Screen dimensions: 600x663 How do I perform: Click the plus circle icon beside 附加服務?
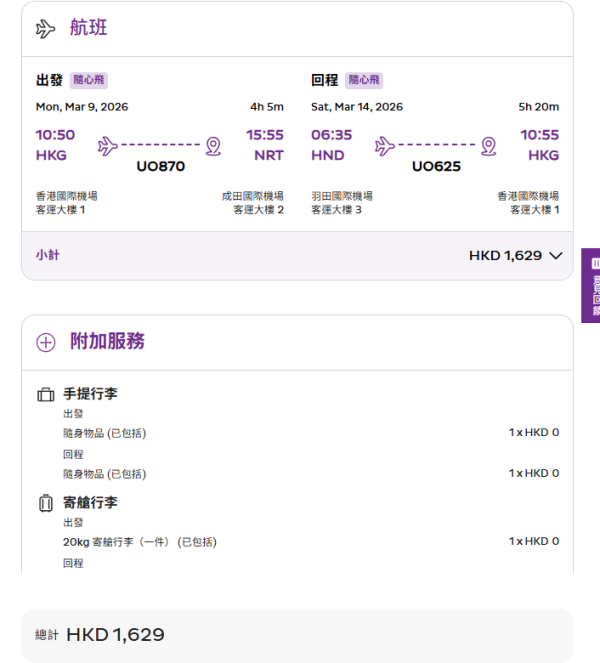(46, 342)
